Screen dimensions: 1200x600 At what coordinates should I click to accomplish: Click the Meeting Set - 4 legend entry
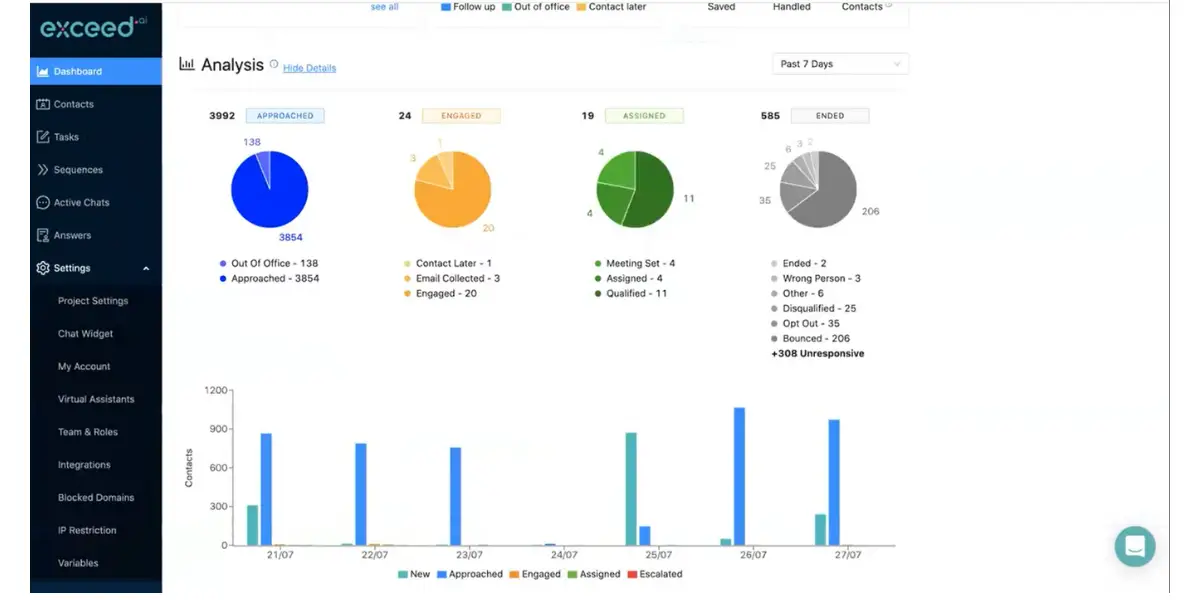click(x=635, y=264)
